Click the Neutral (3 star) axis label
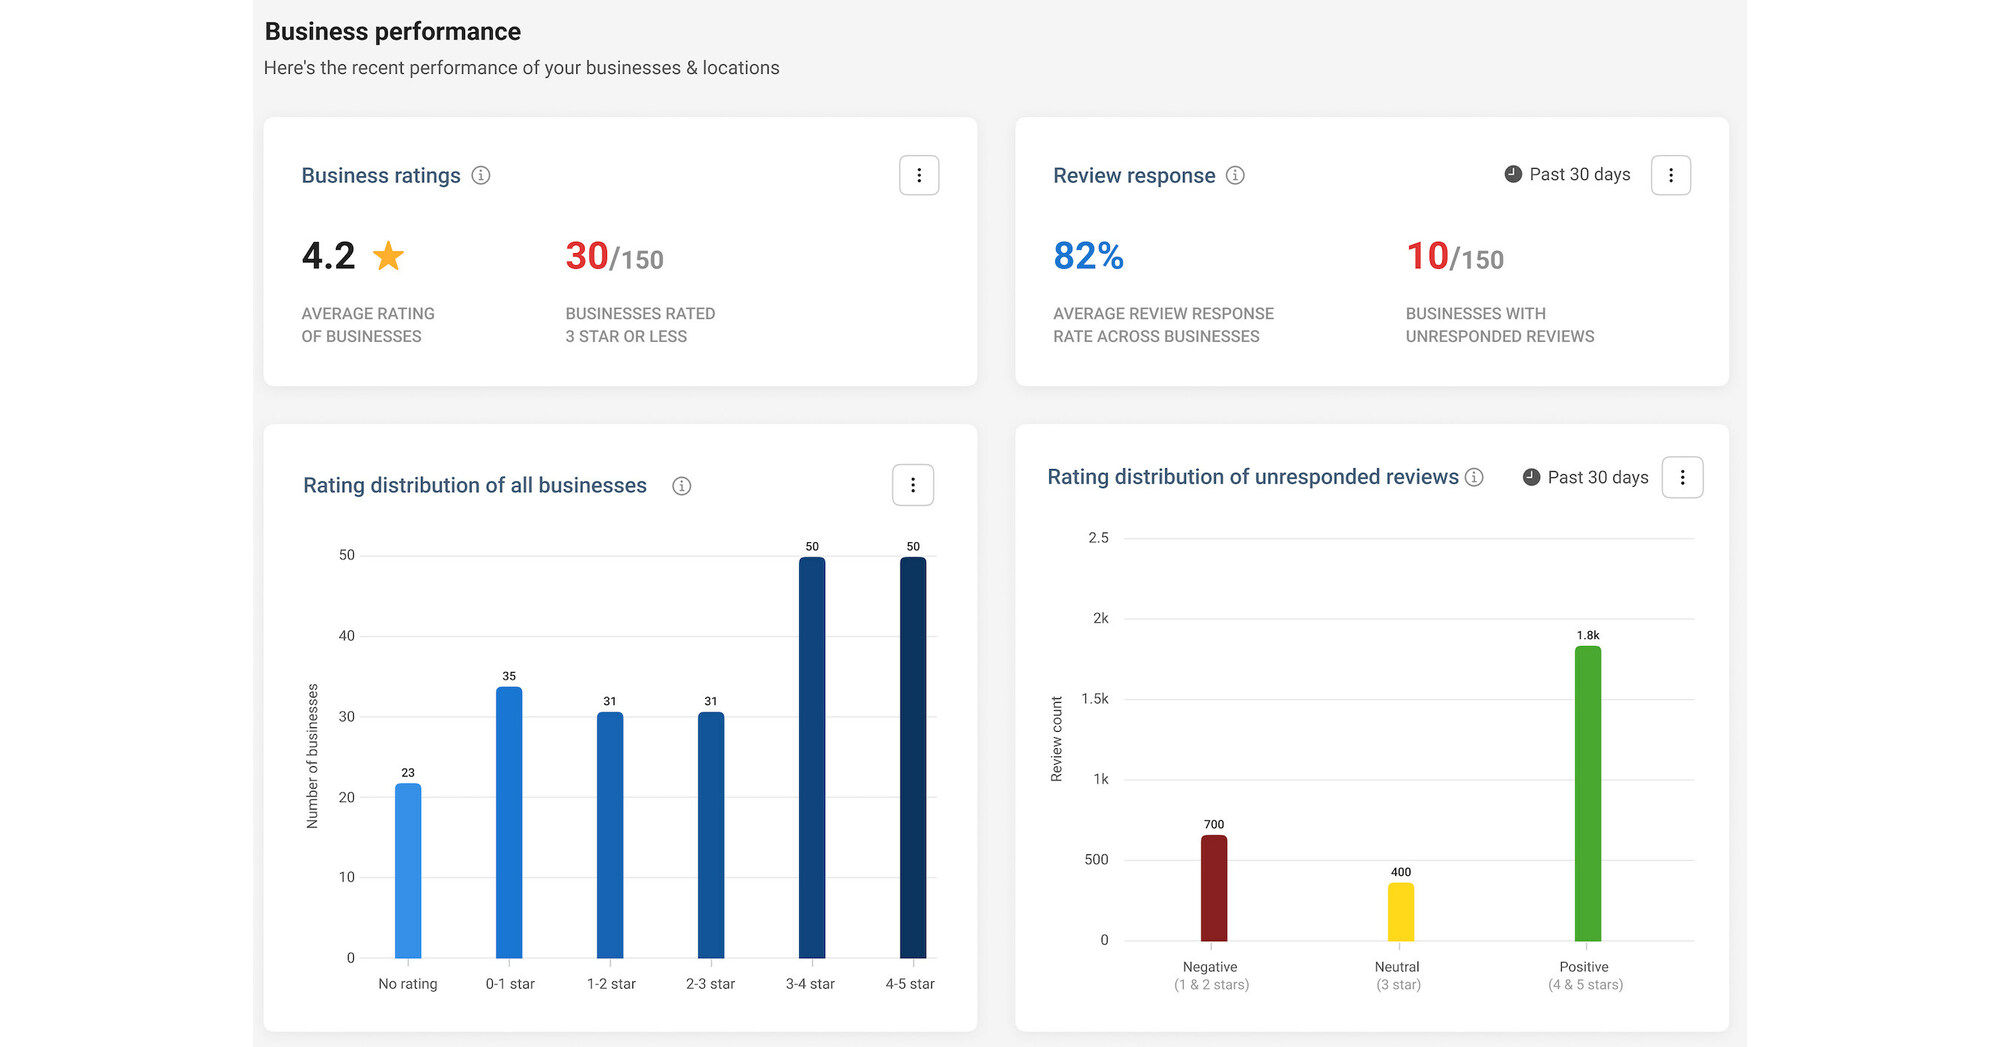 [x=1398, y=976]
